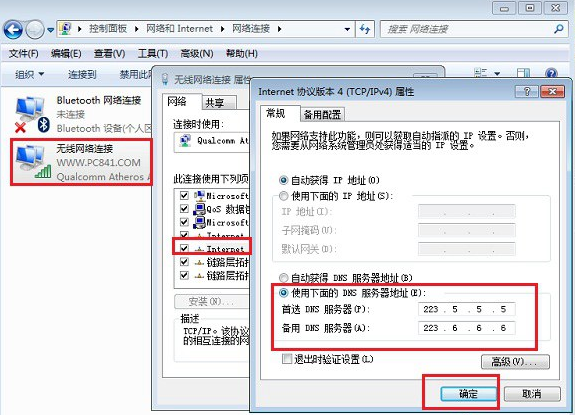Image resolution: width=575 pixels, height=415 pixels.
Task: Click 控制面板 in the address breadcrumb
Action: point(108,29)
